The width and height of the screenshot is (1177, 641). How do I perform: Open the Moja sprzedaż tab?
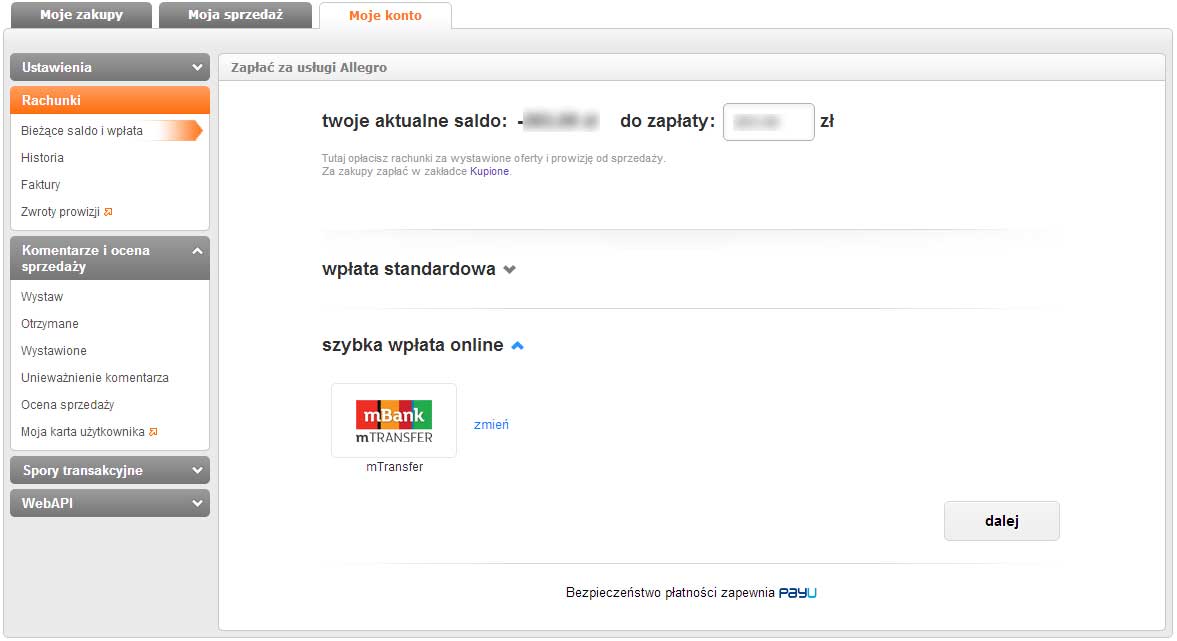(235, 15)
